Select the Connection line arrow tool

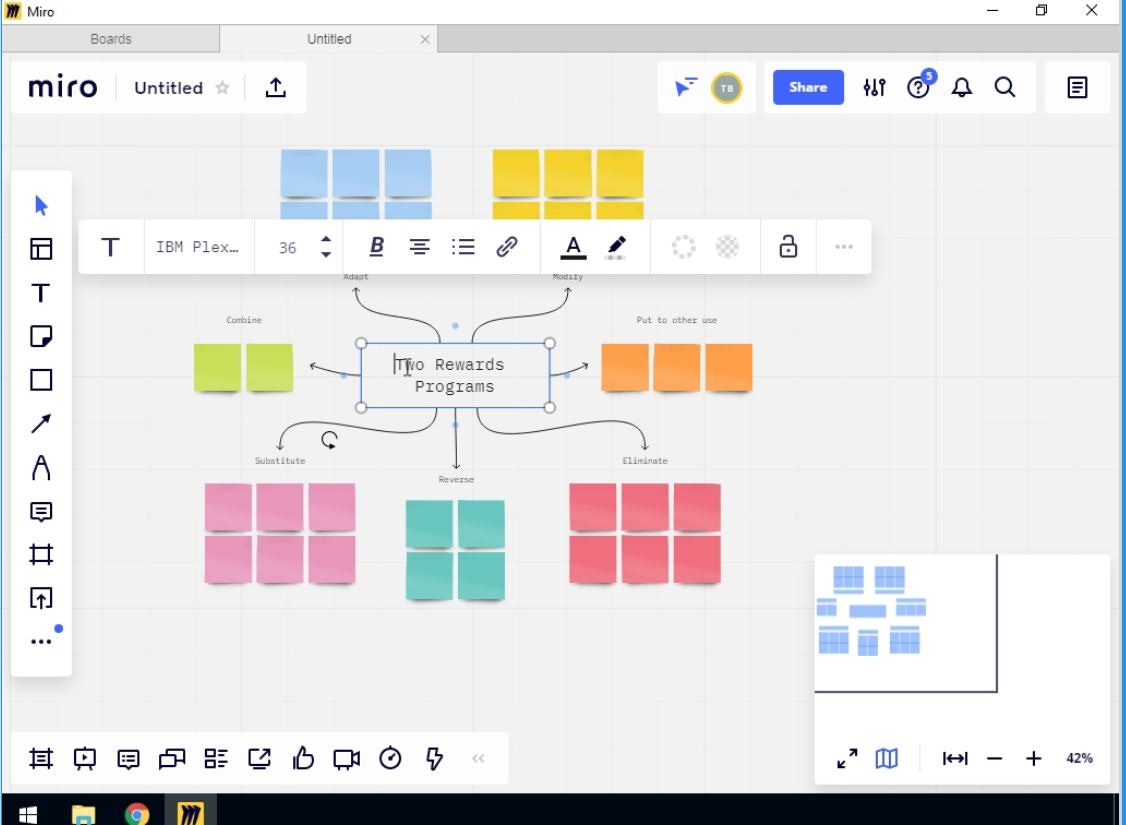(41, 424)
